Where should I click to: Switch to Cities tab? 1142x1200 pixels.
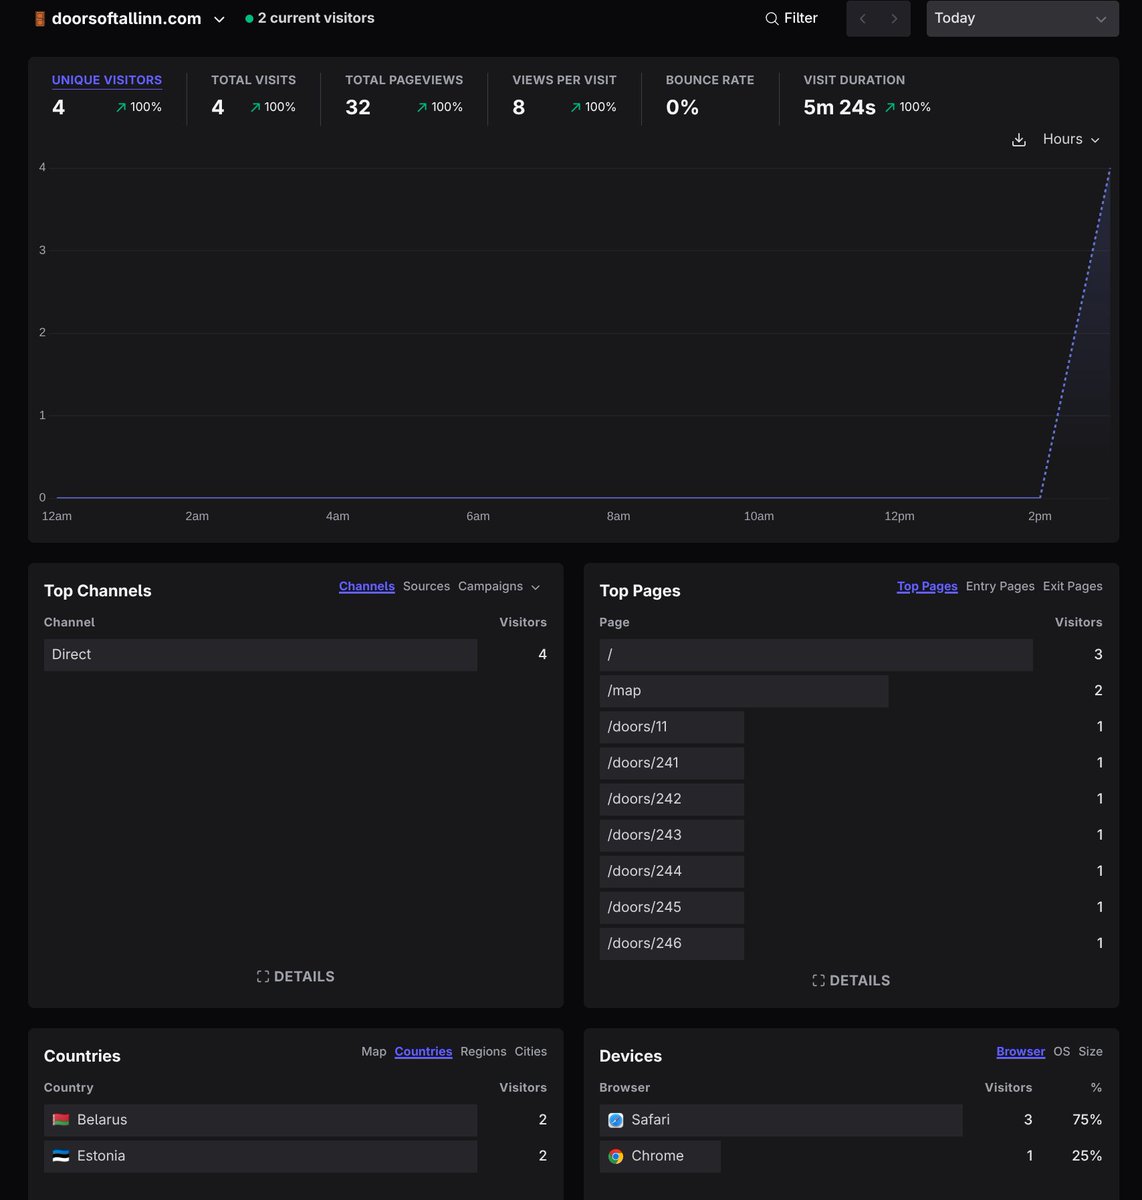[531, 1052]
